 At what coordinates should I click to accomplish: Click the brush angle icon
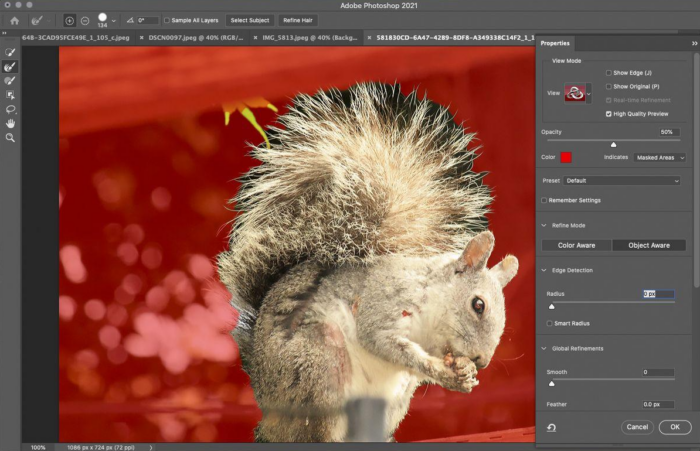click(130, 21)
